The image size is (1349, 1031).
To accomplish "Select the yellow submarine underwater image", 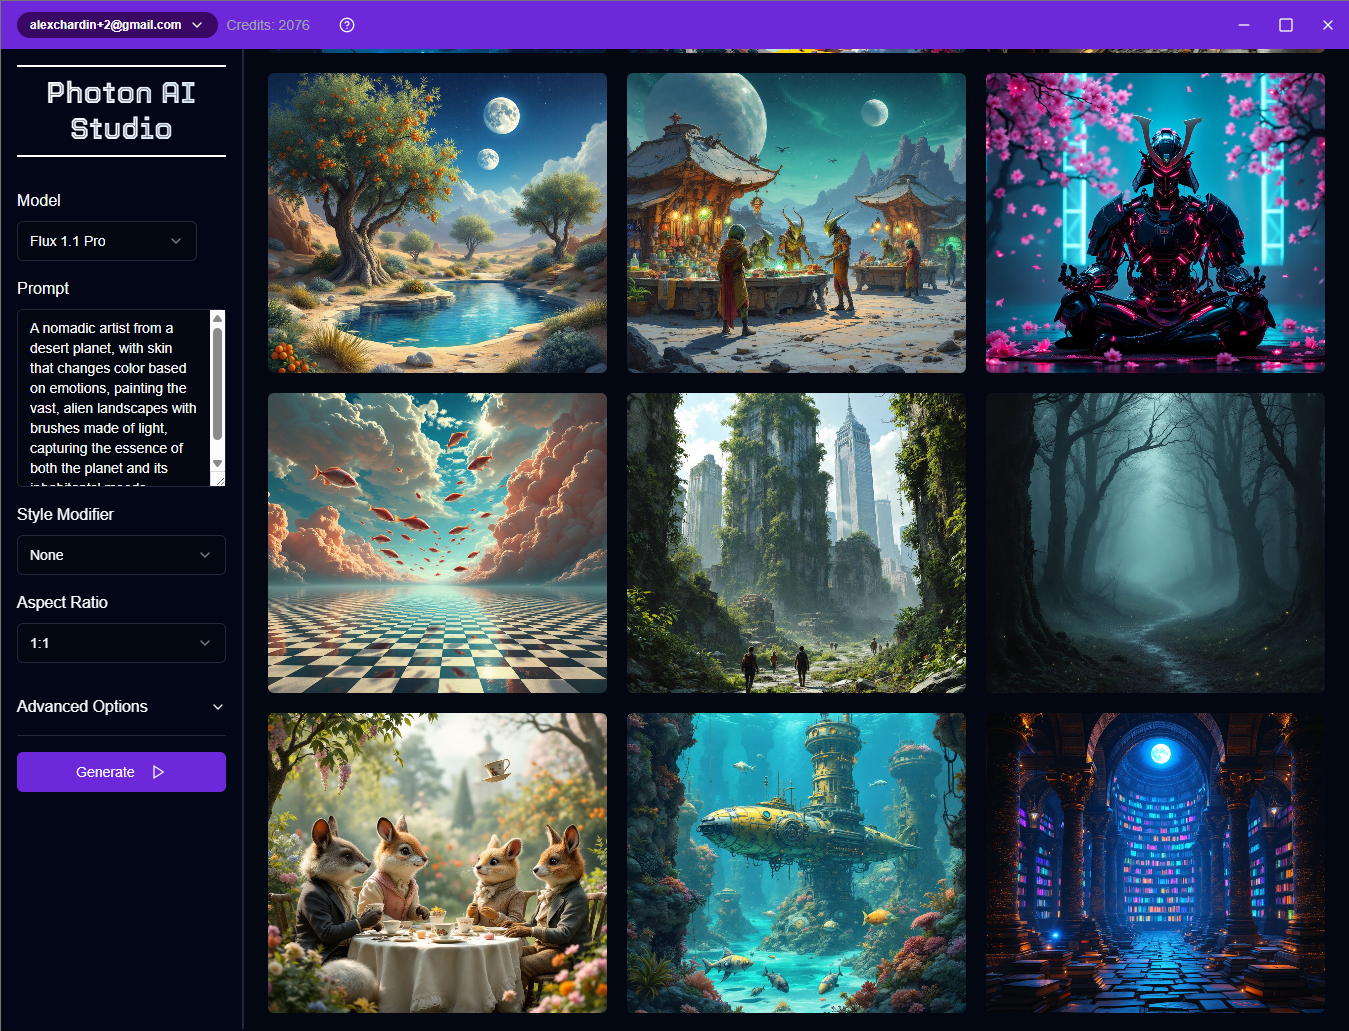I will [x=795, y=862].
